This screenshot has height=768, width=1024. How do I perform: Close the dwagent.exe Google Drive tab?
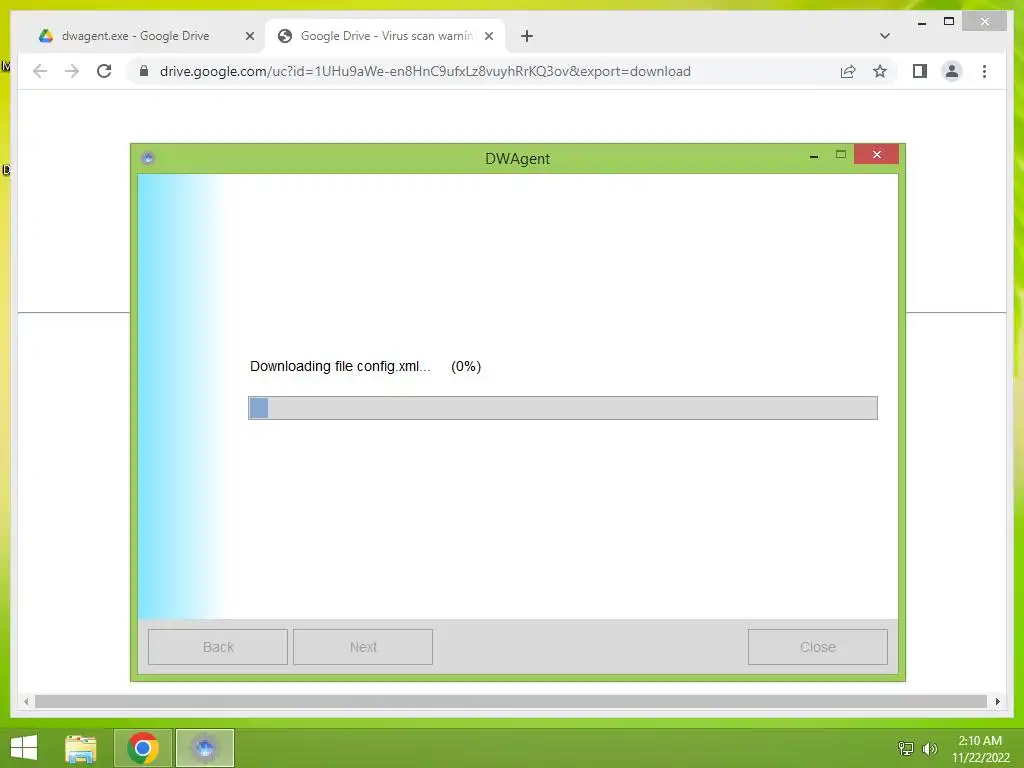[x=249, y=36]
